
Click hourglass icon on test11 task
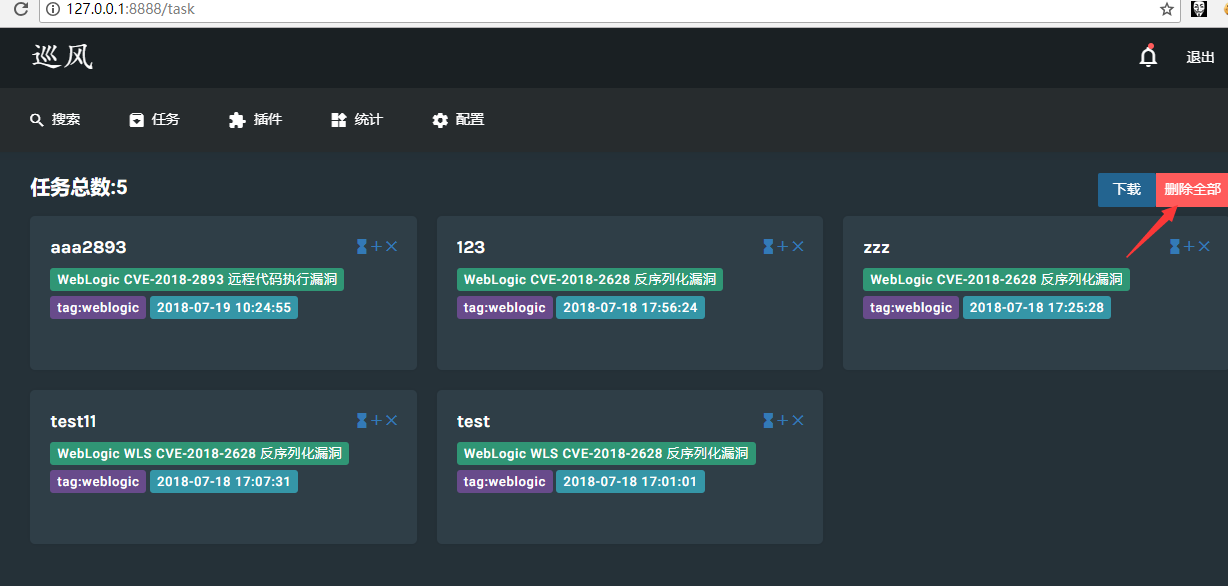[x=362, y=420]
